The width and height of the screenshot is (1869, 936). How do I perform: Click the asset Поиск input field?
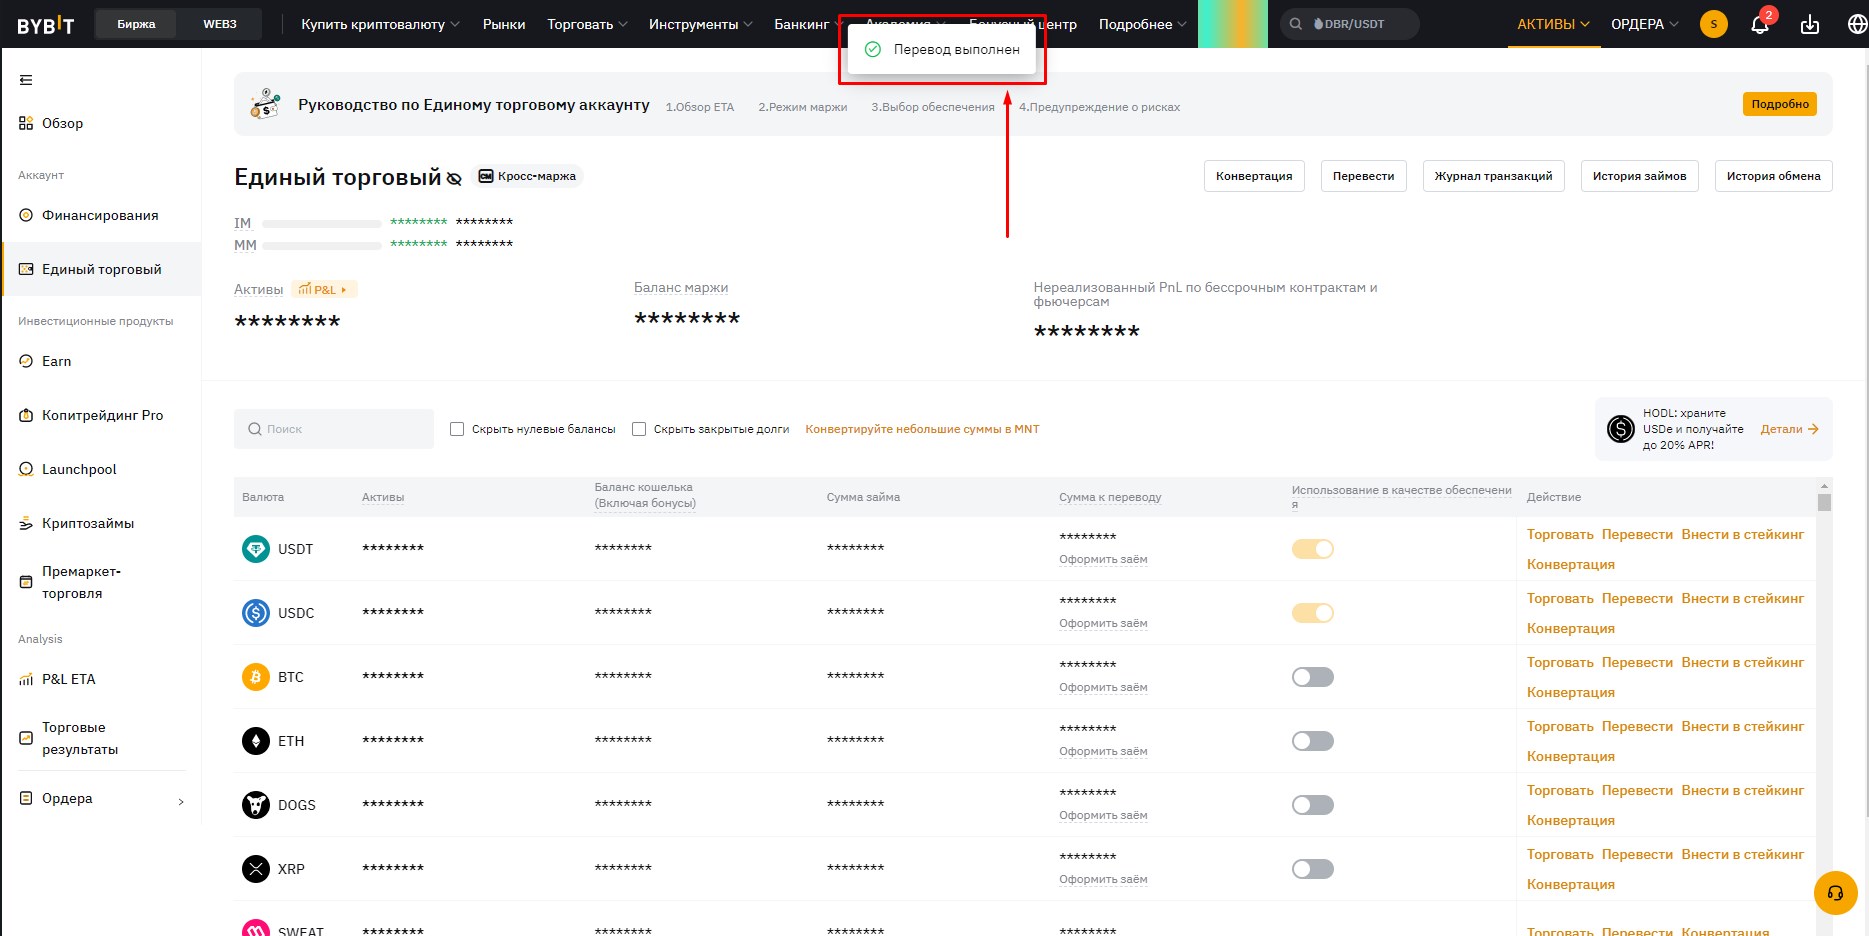coord(334,429)
